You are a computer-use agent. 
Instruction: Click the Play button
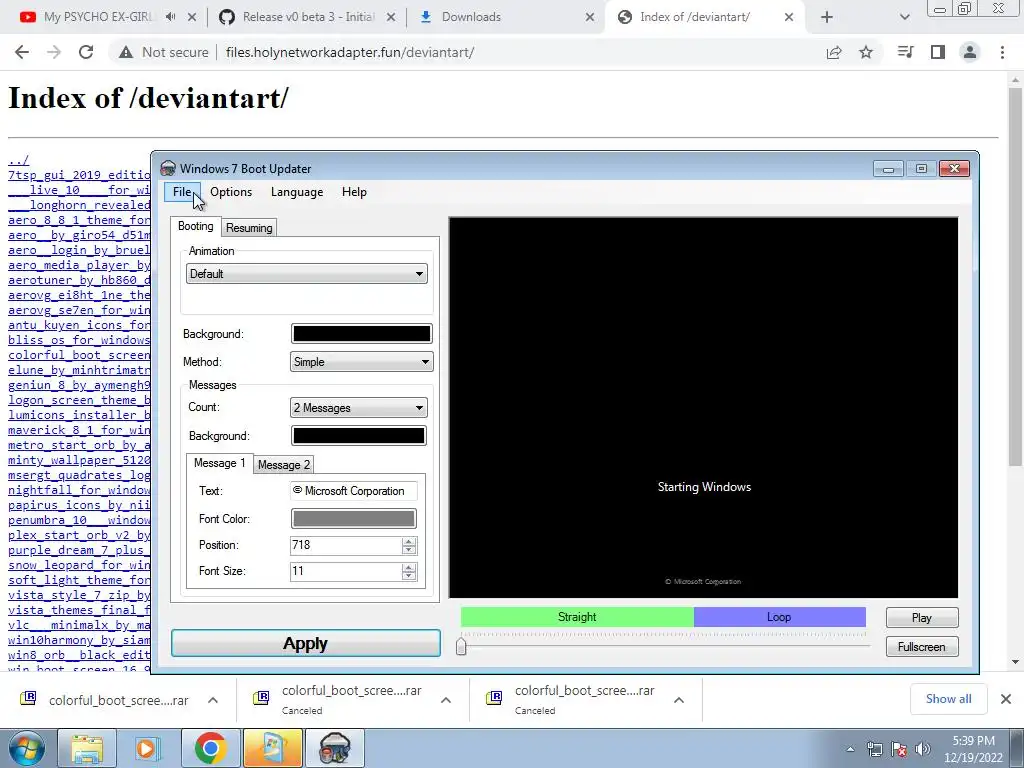tap(921, 618)
